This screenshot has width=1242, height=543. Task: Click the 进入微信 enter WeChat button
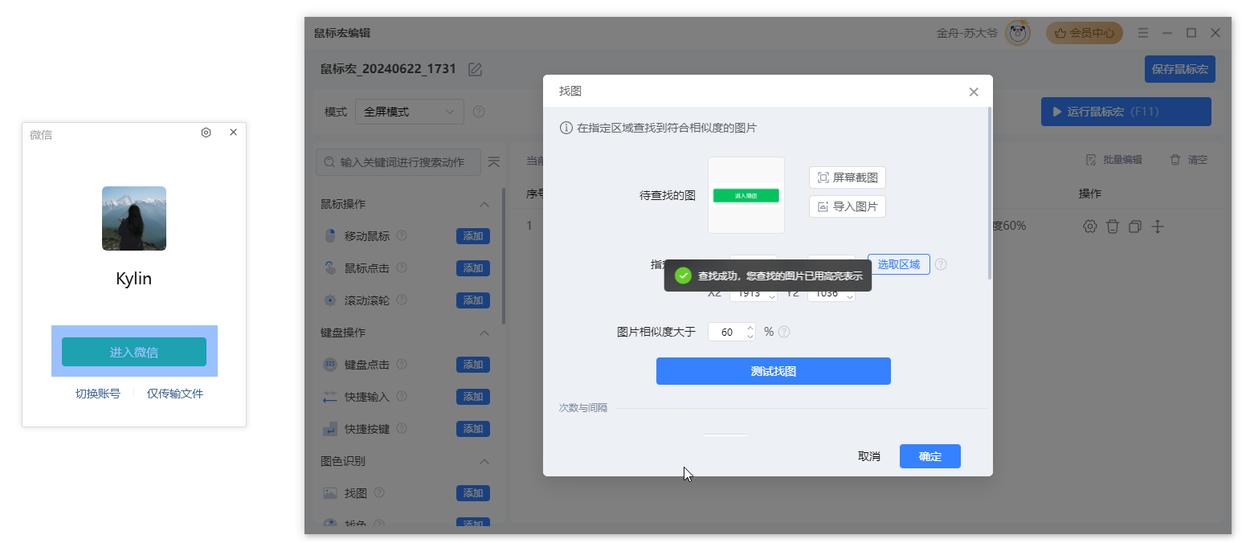pos(134,352)
